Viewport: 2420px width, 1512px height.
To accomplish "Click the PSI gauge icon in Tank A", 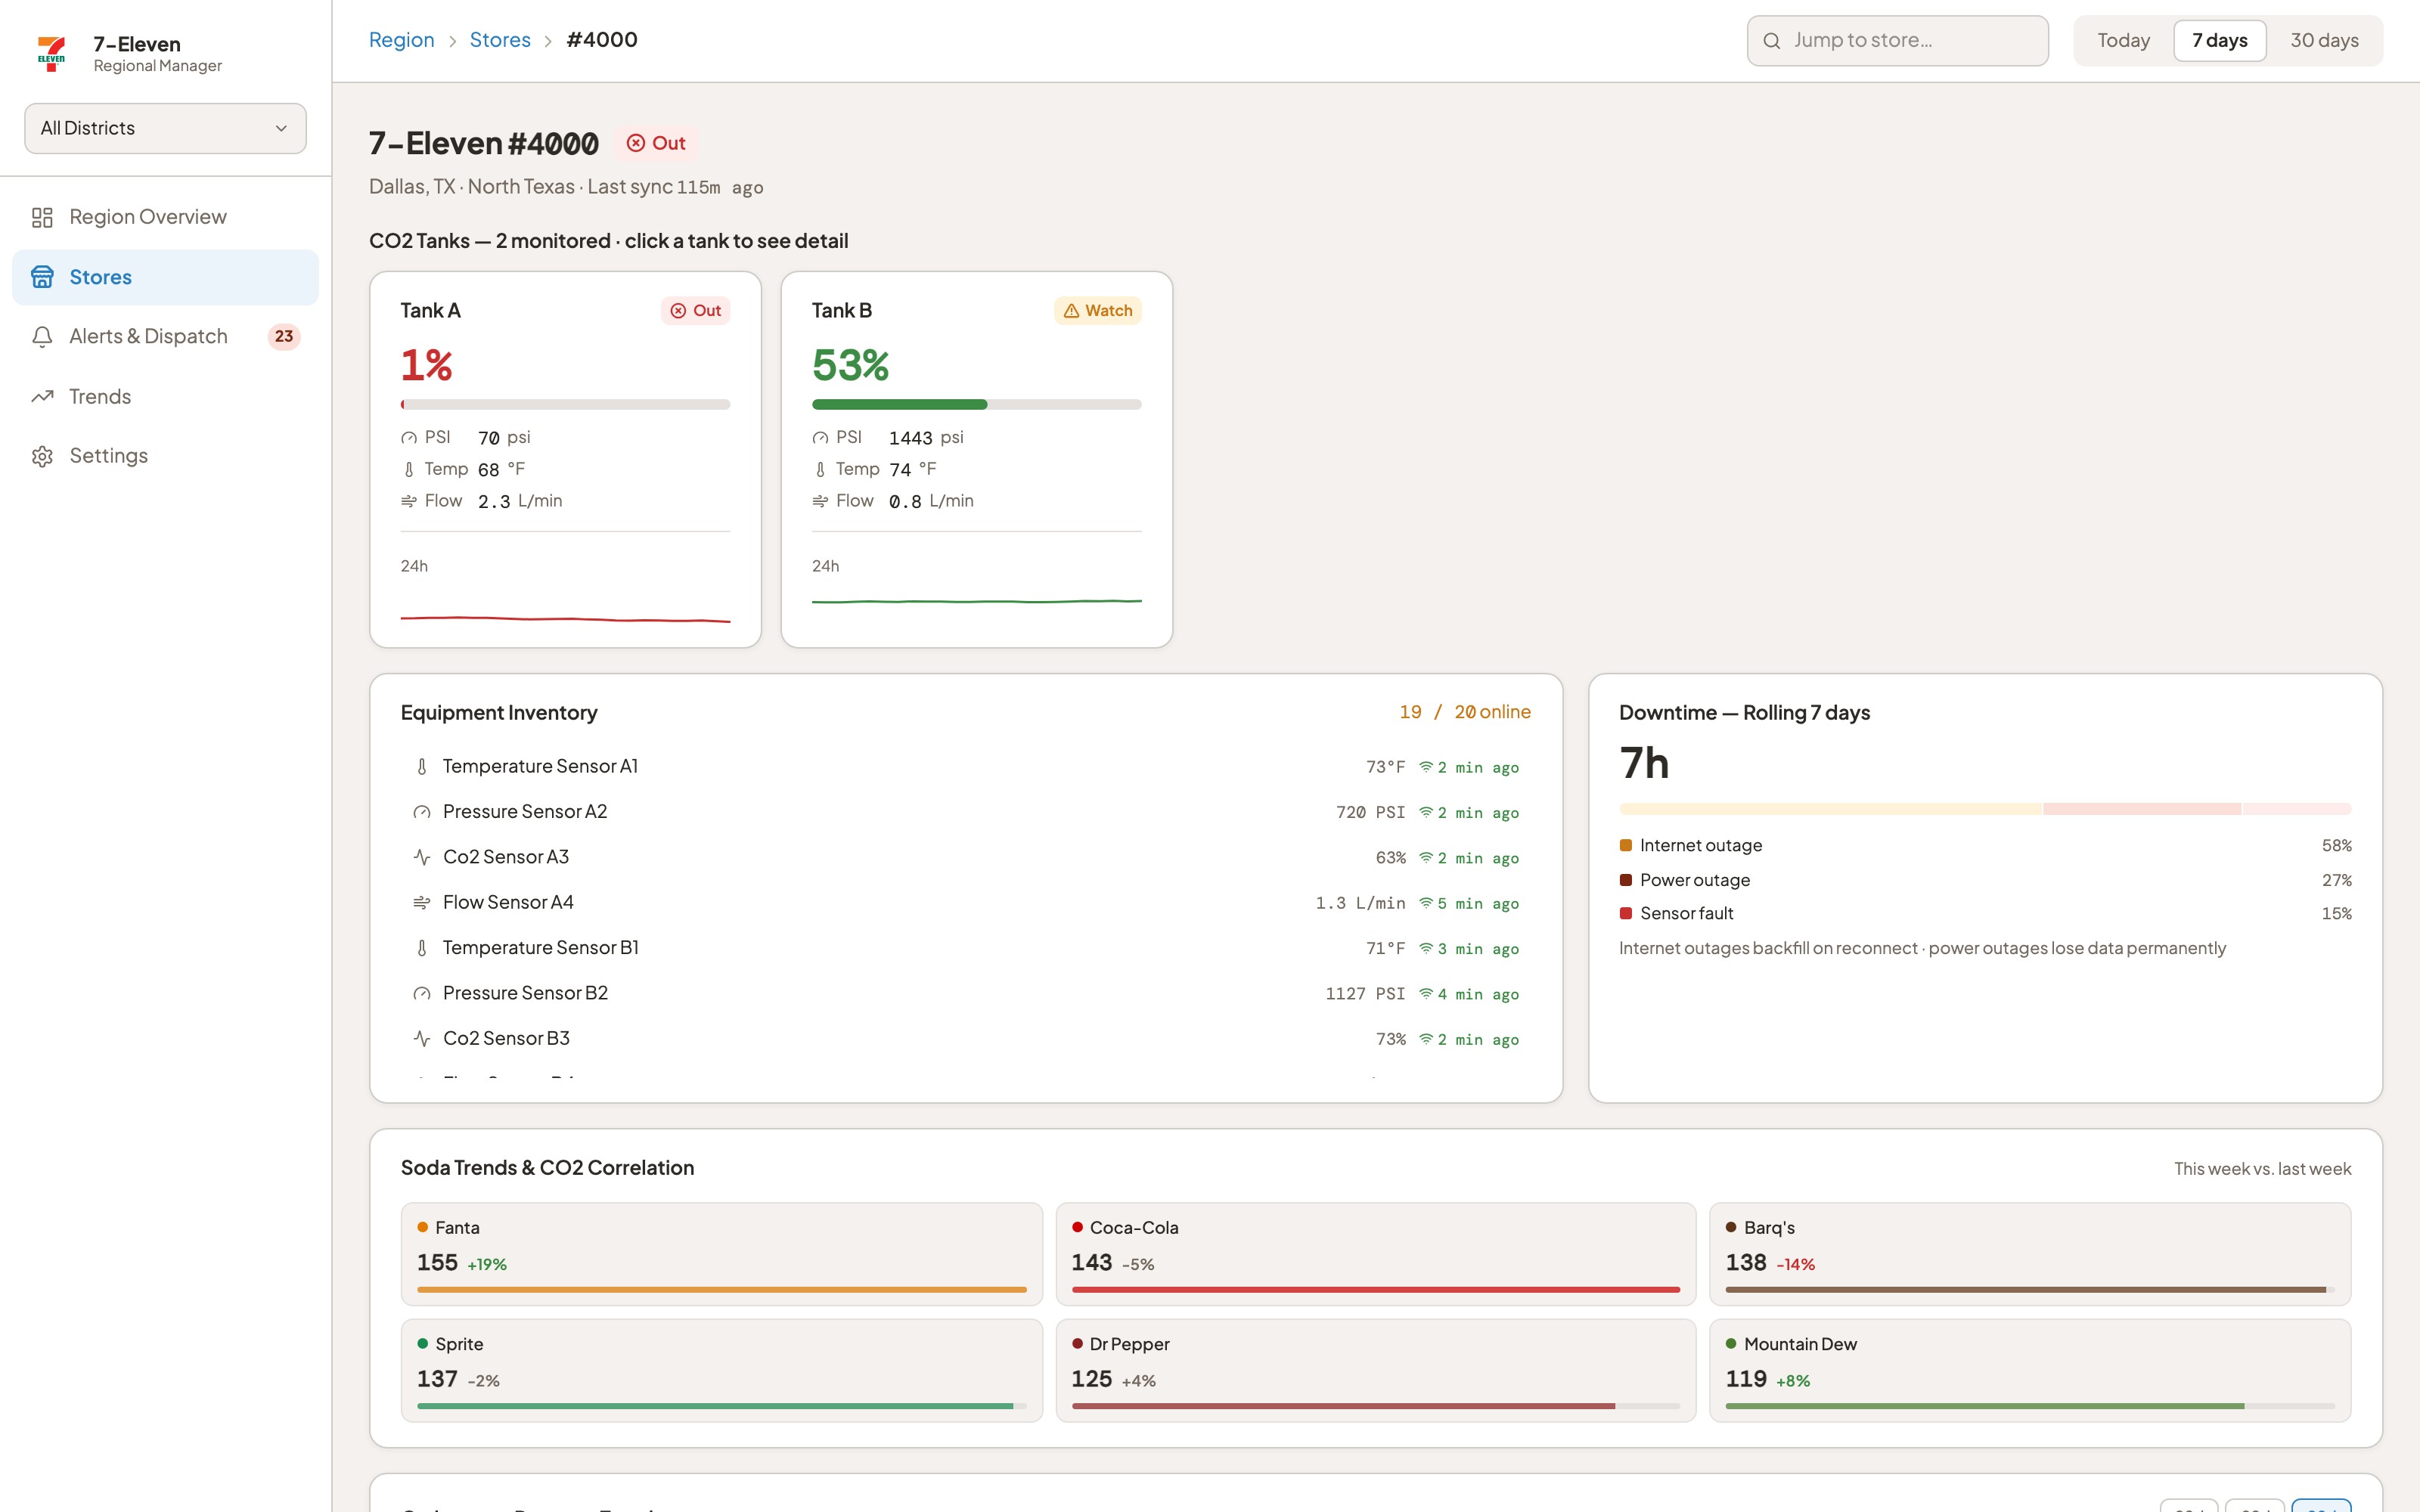I will click(409, 438).
